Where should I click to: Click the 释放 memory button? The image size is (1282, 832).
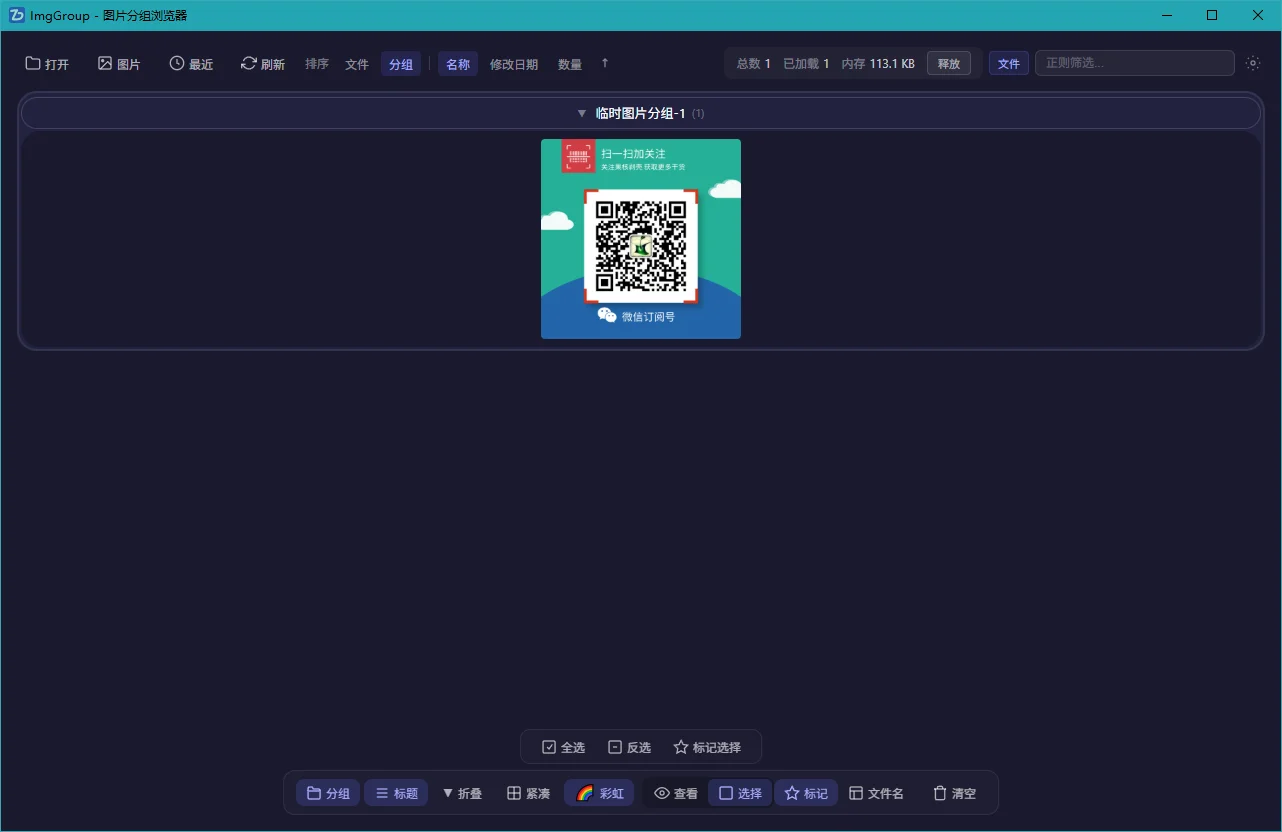[x=949, y=63]
